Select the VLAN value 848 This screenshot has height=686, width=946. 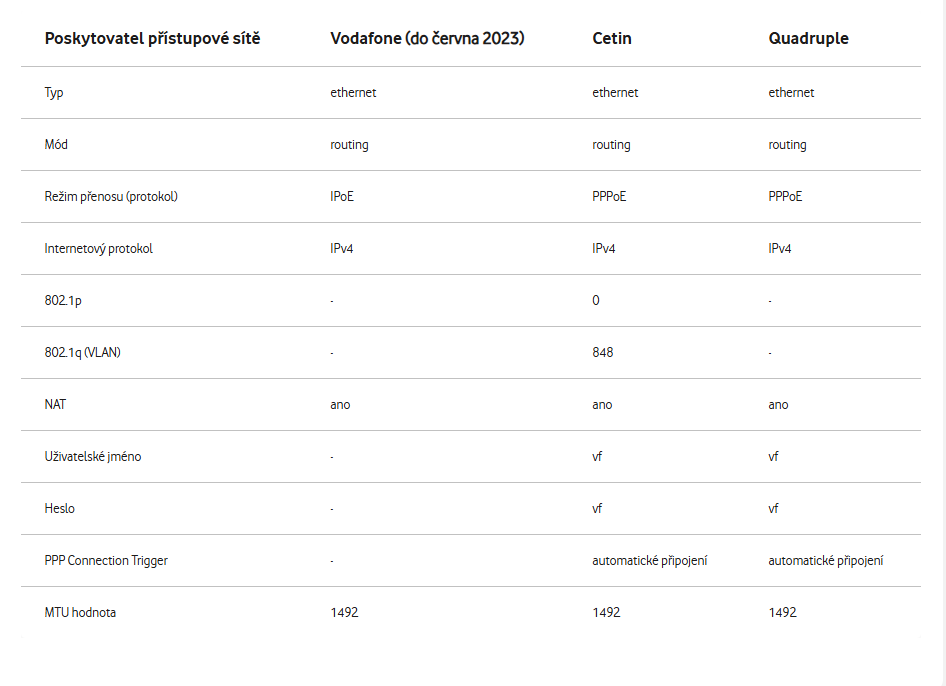[x=603, y=353]
